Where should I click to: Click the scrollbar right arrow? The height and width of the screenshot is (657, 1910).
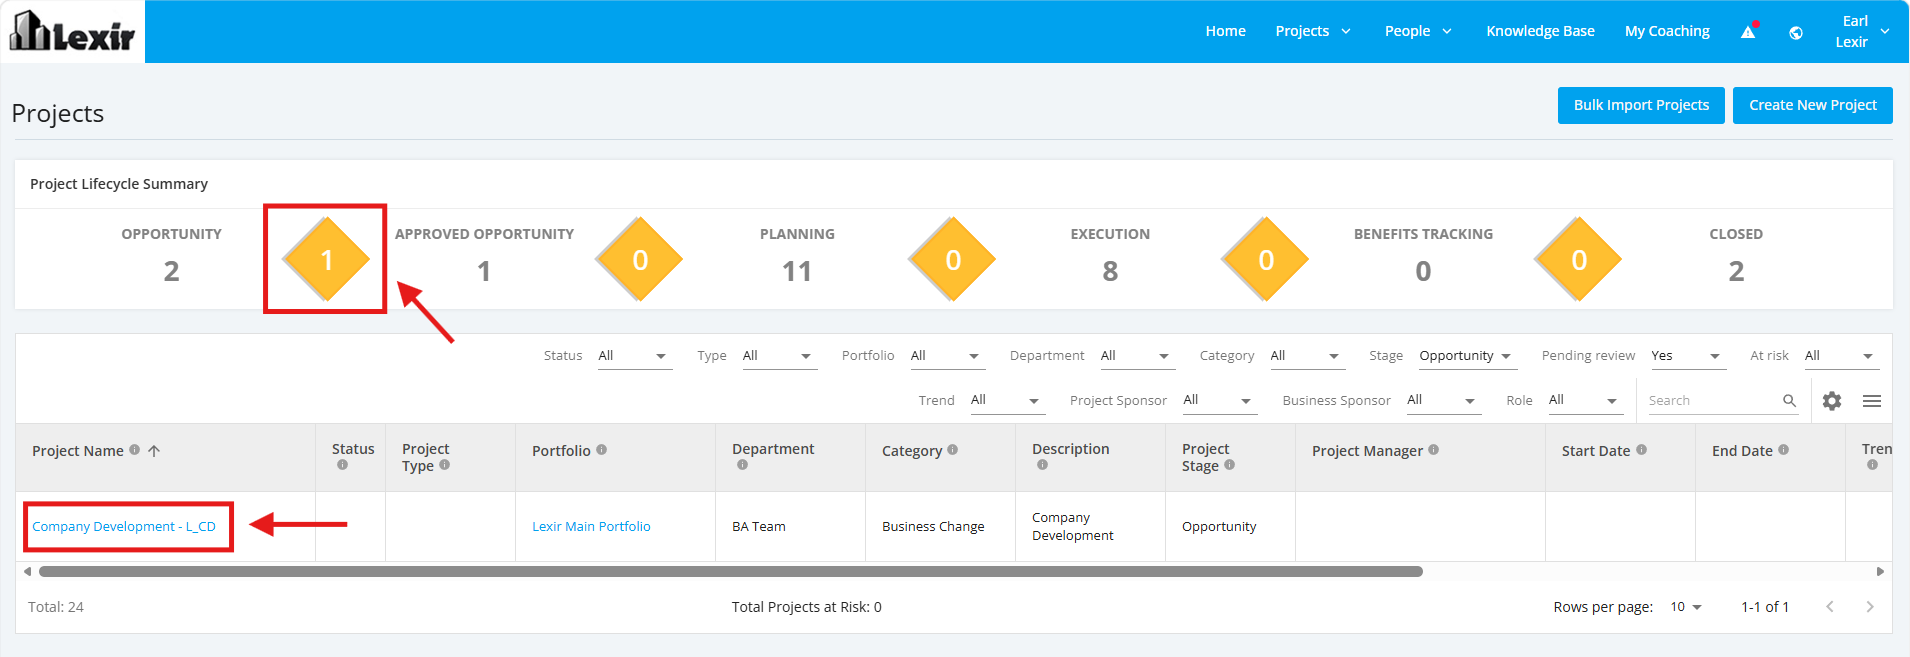click(1881, 572)
